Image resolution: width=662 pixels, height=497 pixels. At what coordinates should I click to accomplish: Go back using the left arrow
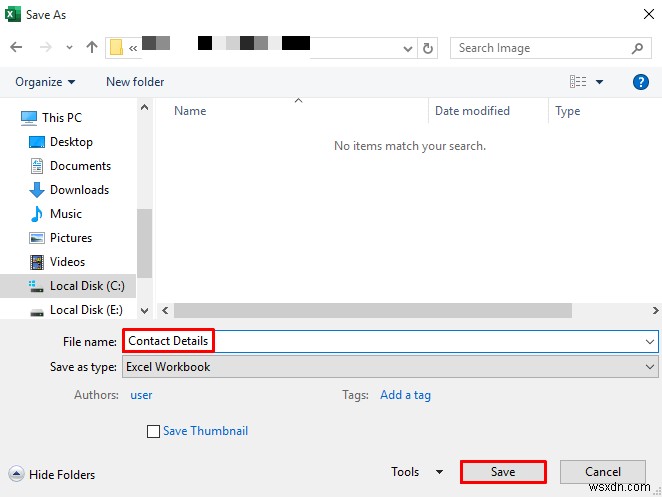[16, 47]
